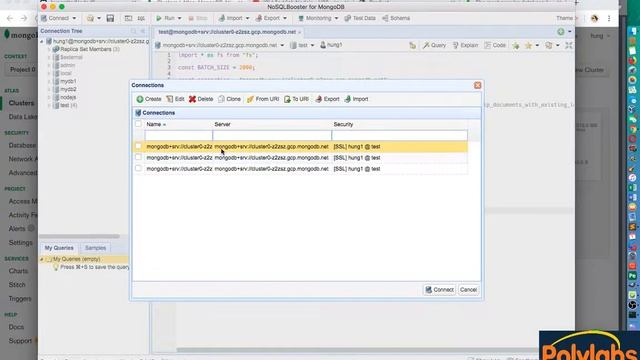
Task: Click the Query button in the editor toolbar
Action: tap(434, 45)
